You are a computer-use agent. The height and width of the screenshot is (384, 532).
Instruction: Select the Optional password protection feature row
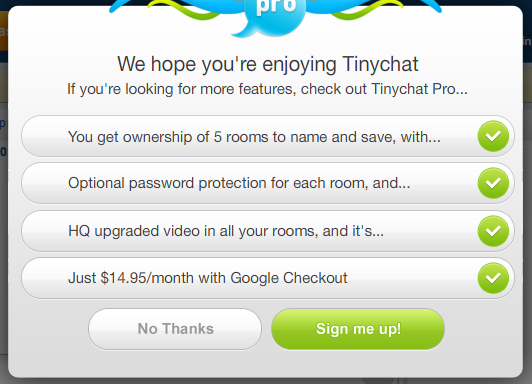(268, 183)
